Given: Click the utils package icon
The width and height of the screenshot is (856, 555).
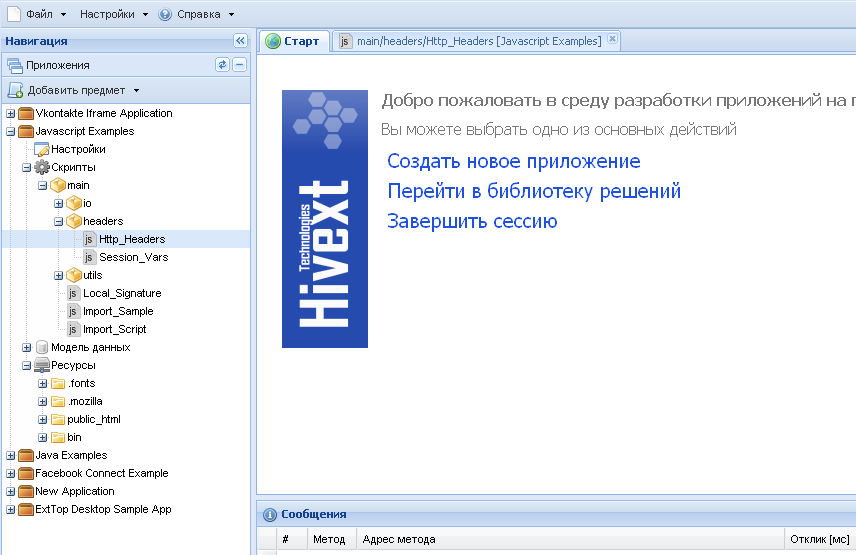Looking at the screenshot, I should coord(74,276).
